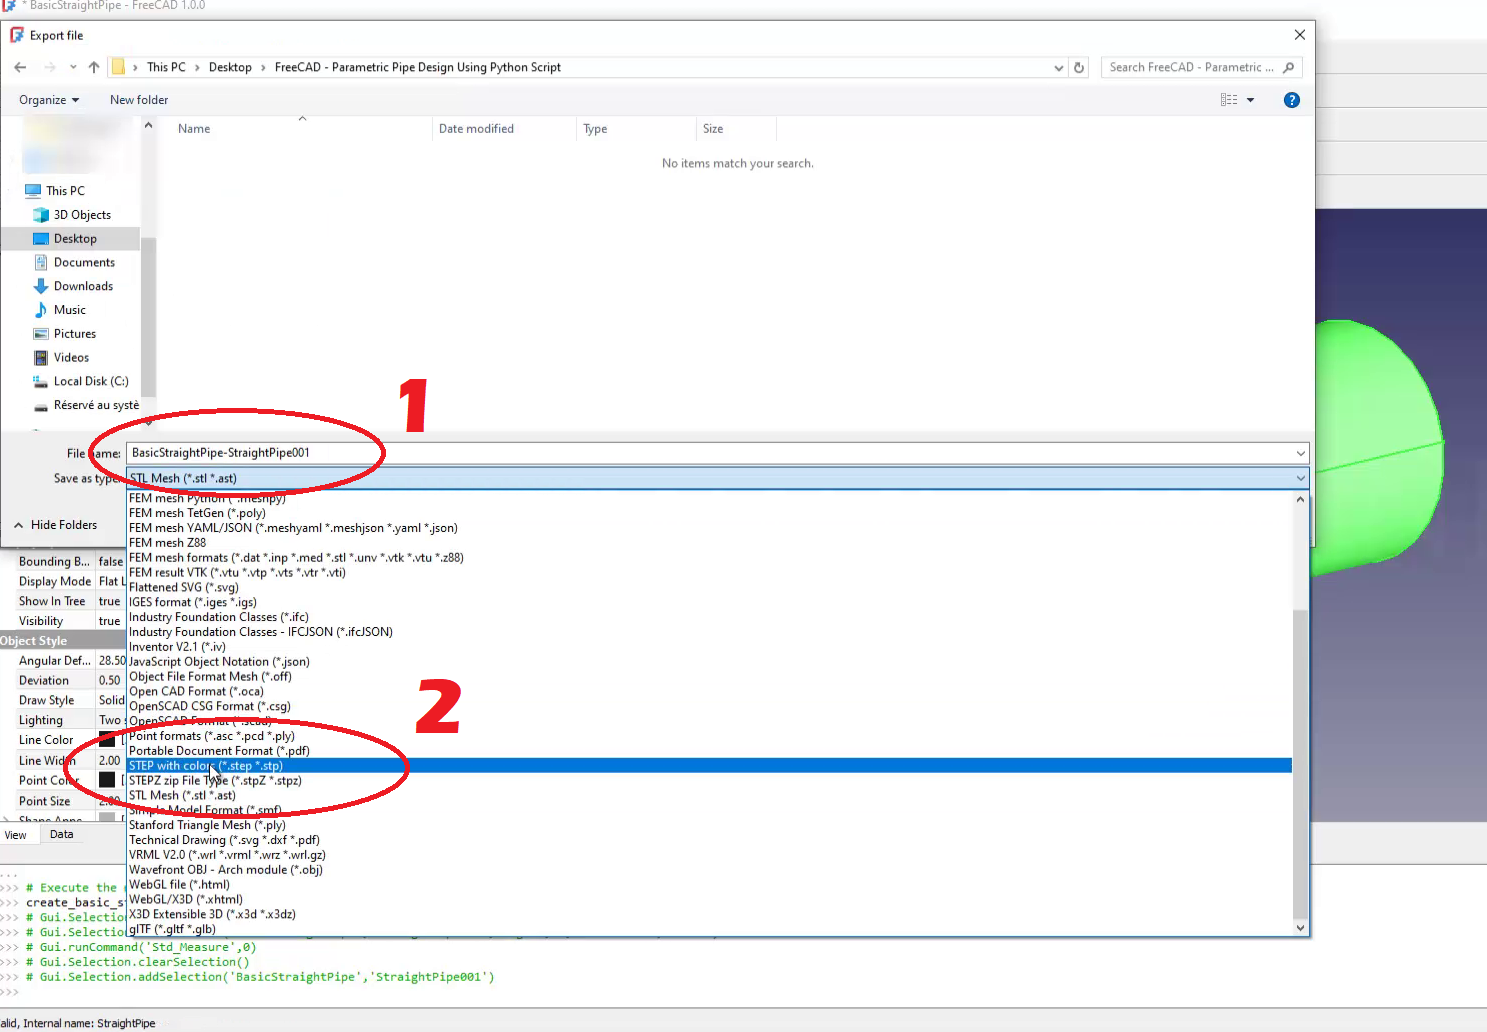Open the file name history dropdown
1487x1032 pixels.
point(1300,453)
